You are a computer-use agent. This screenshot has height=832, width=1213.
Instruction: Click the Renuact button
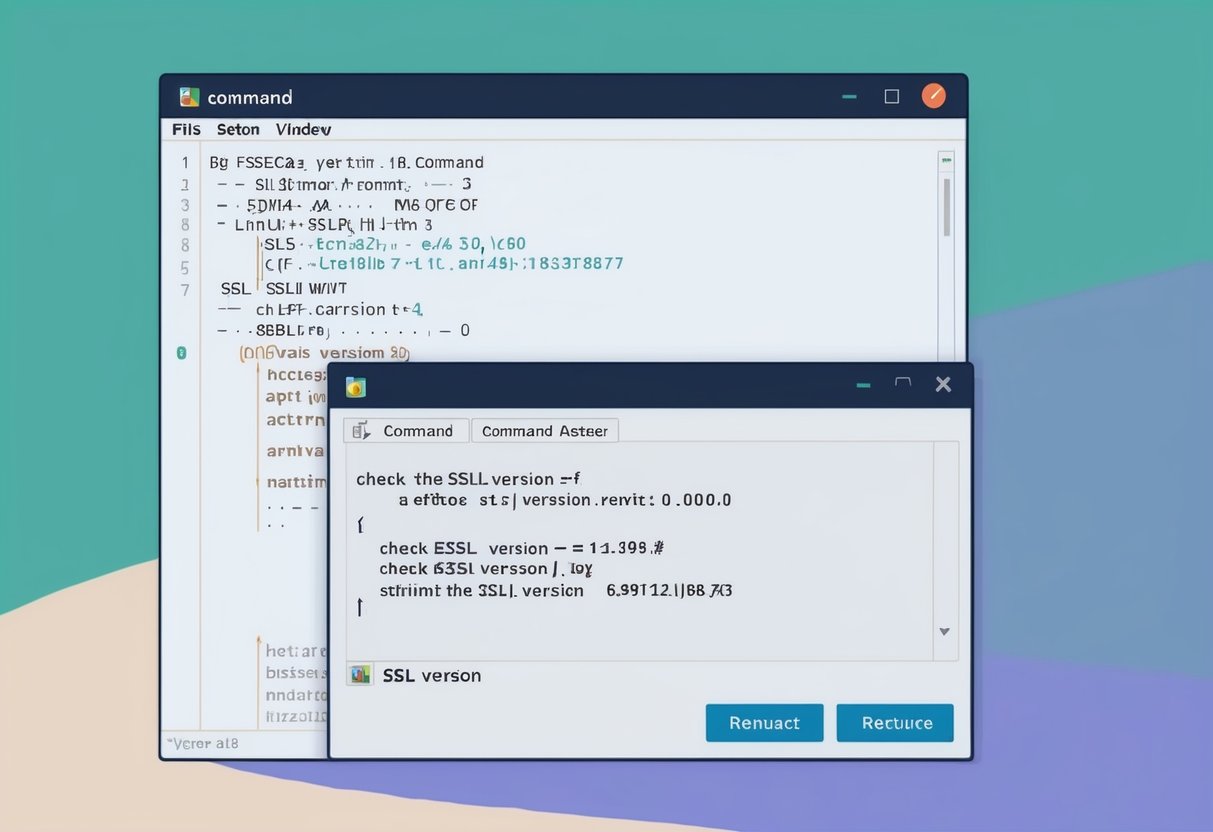pos(764,722)
